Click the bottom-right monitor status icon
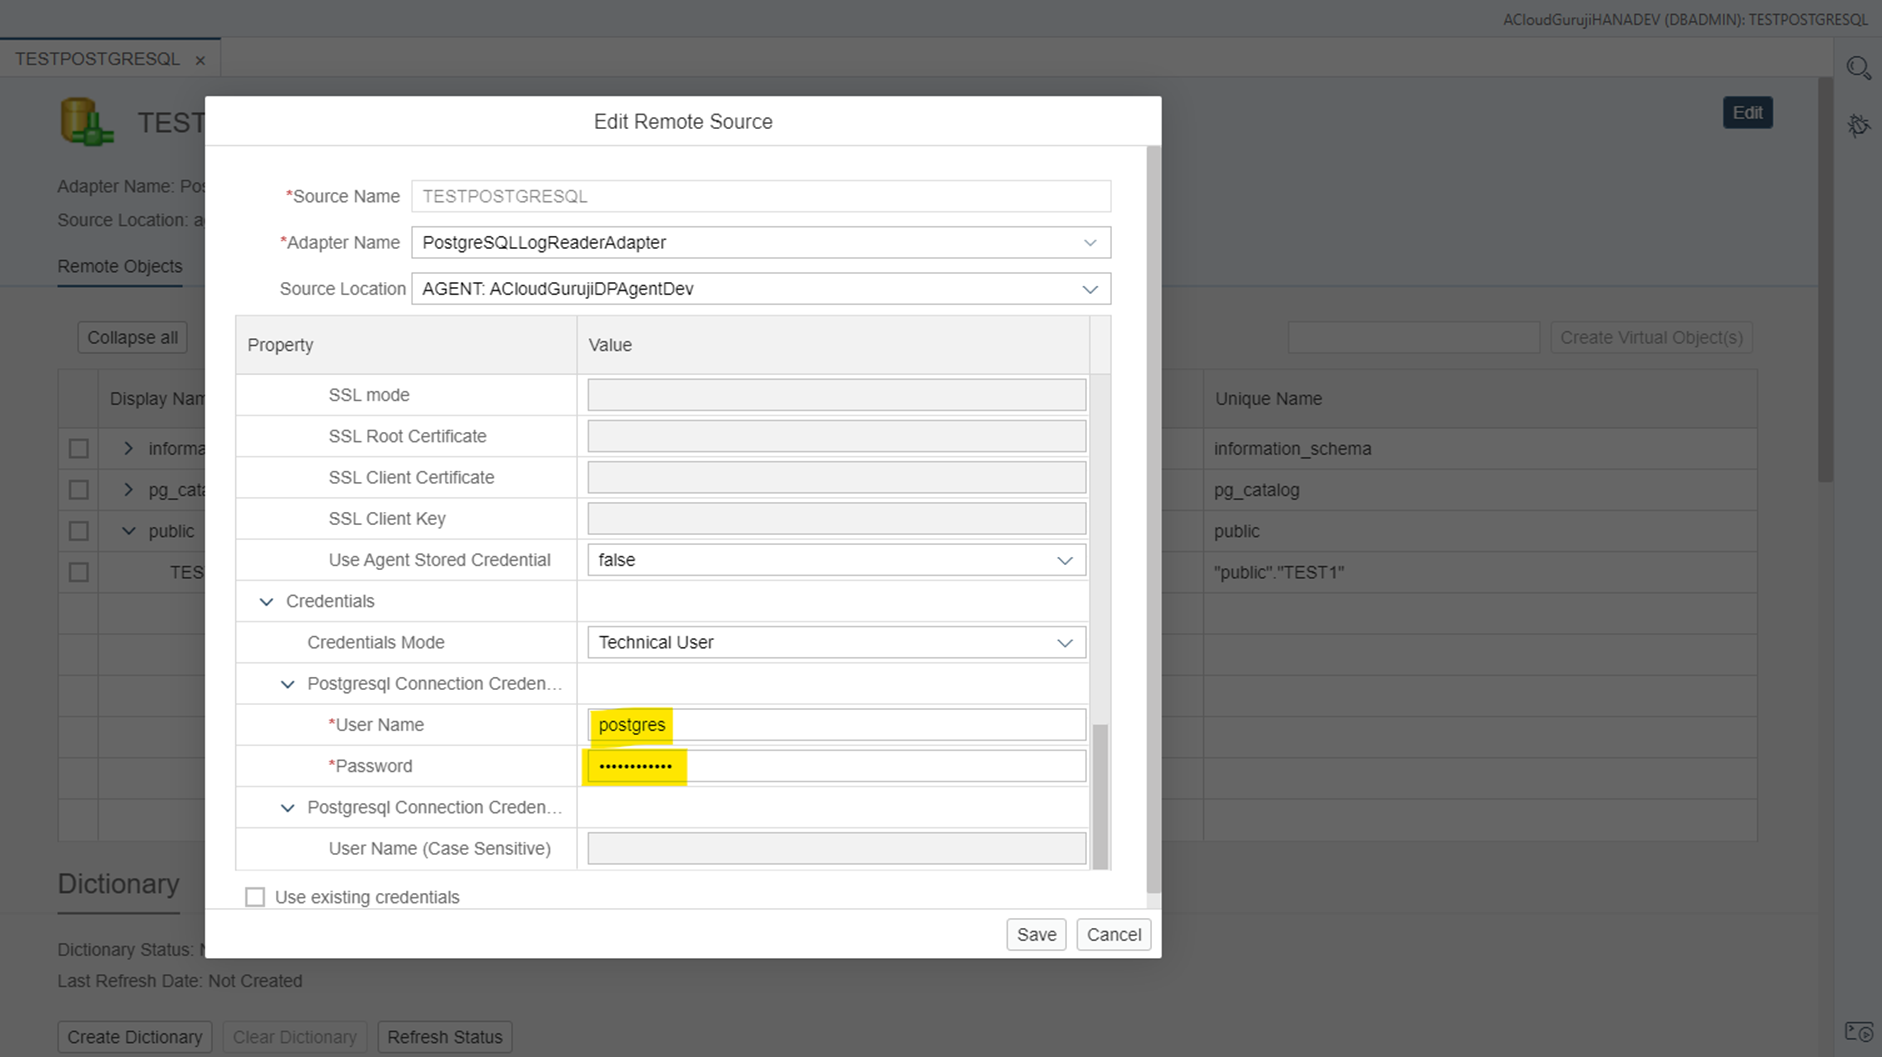This screenshot has width=1882, height=1057. [x=1858, y=1032]
